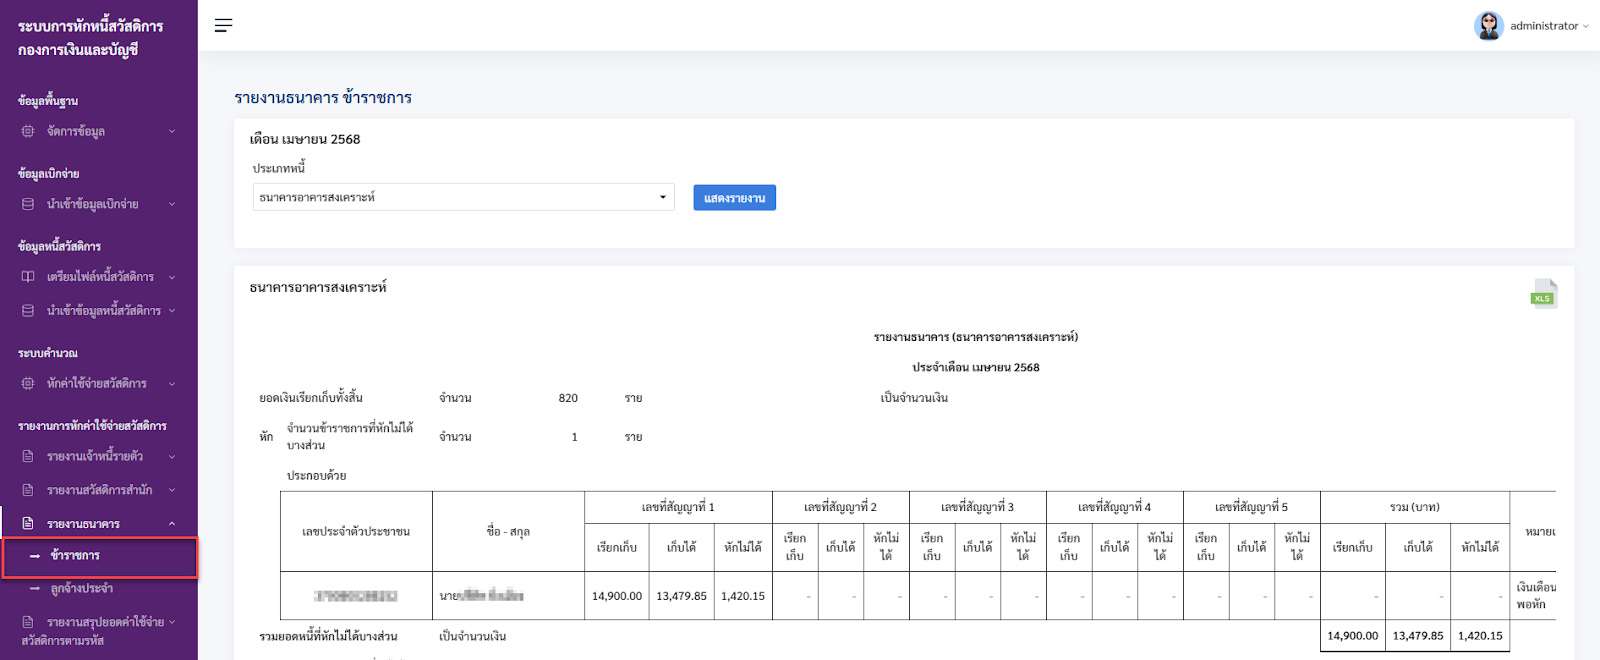Click the blurred employee name cell
1600x660 pixels.
point(508,596)
